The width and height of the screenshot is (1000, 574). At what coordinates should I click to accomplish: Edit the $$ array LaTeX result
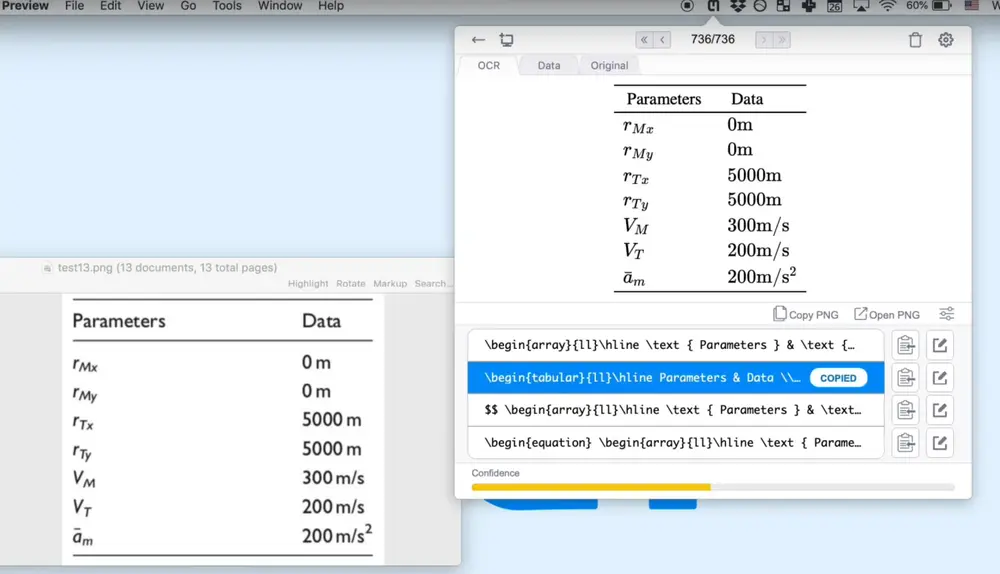click(940, 410)
